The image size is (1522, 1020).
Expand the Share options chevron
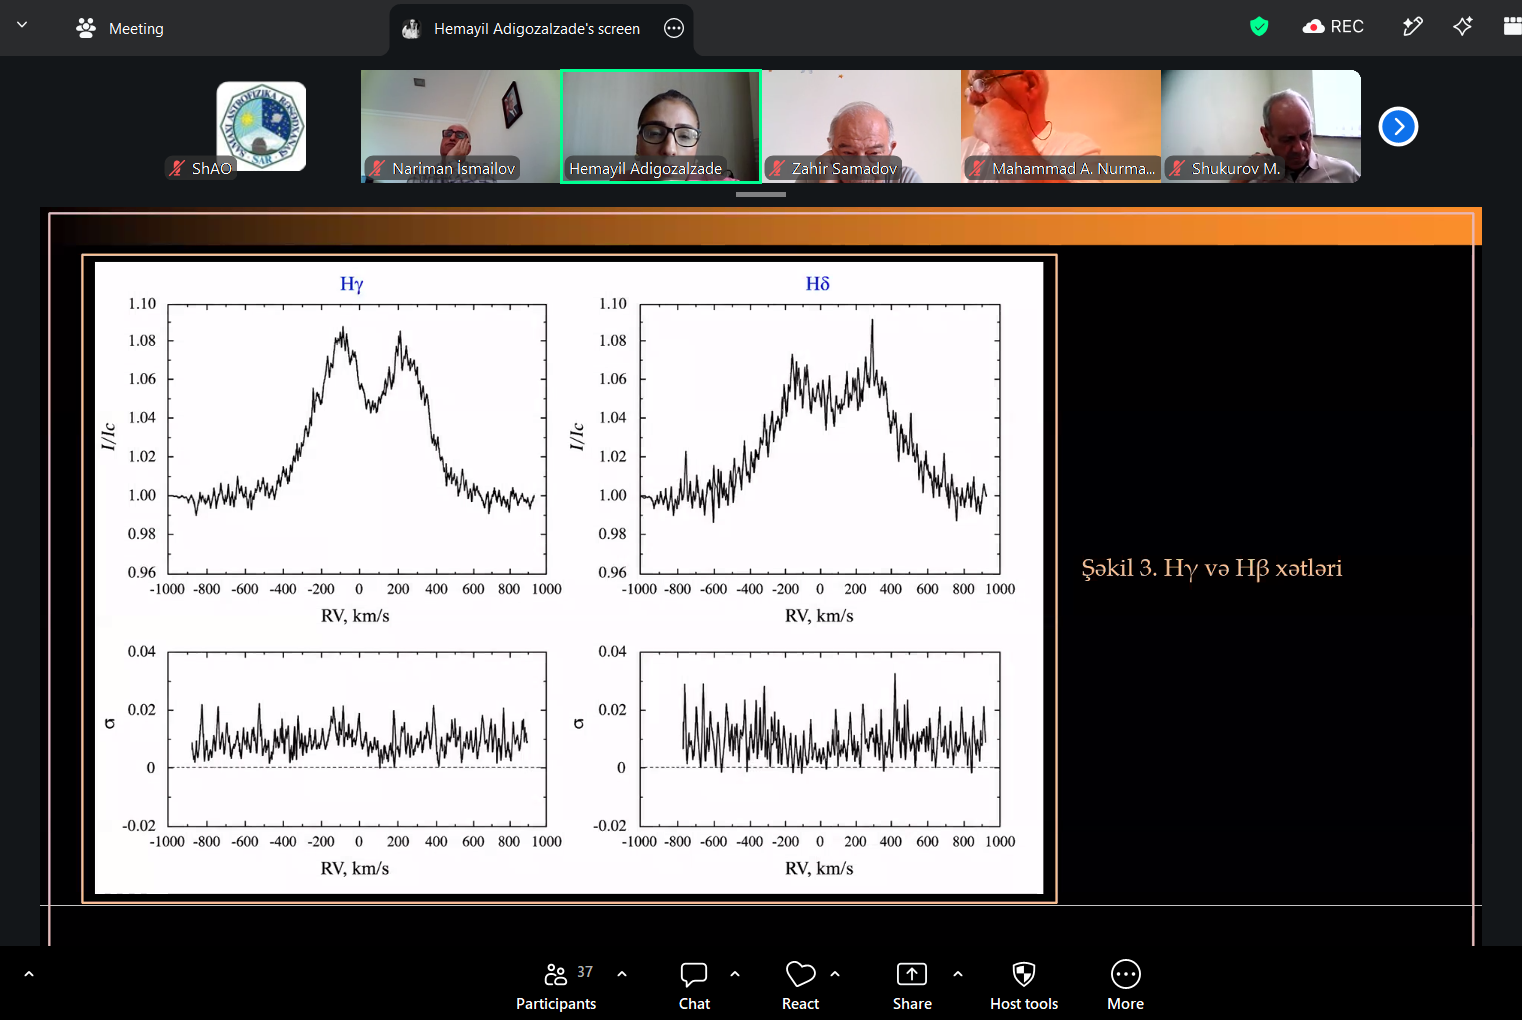pyautogui.click(x=958, y=973)
